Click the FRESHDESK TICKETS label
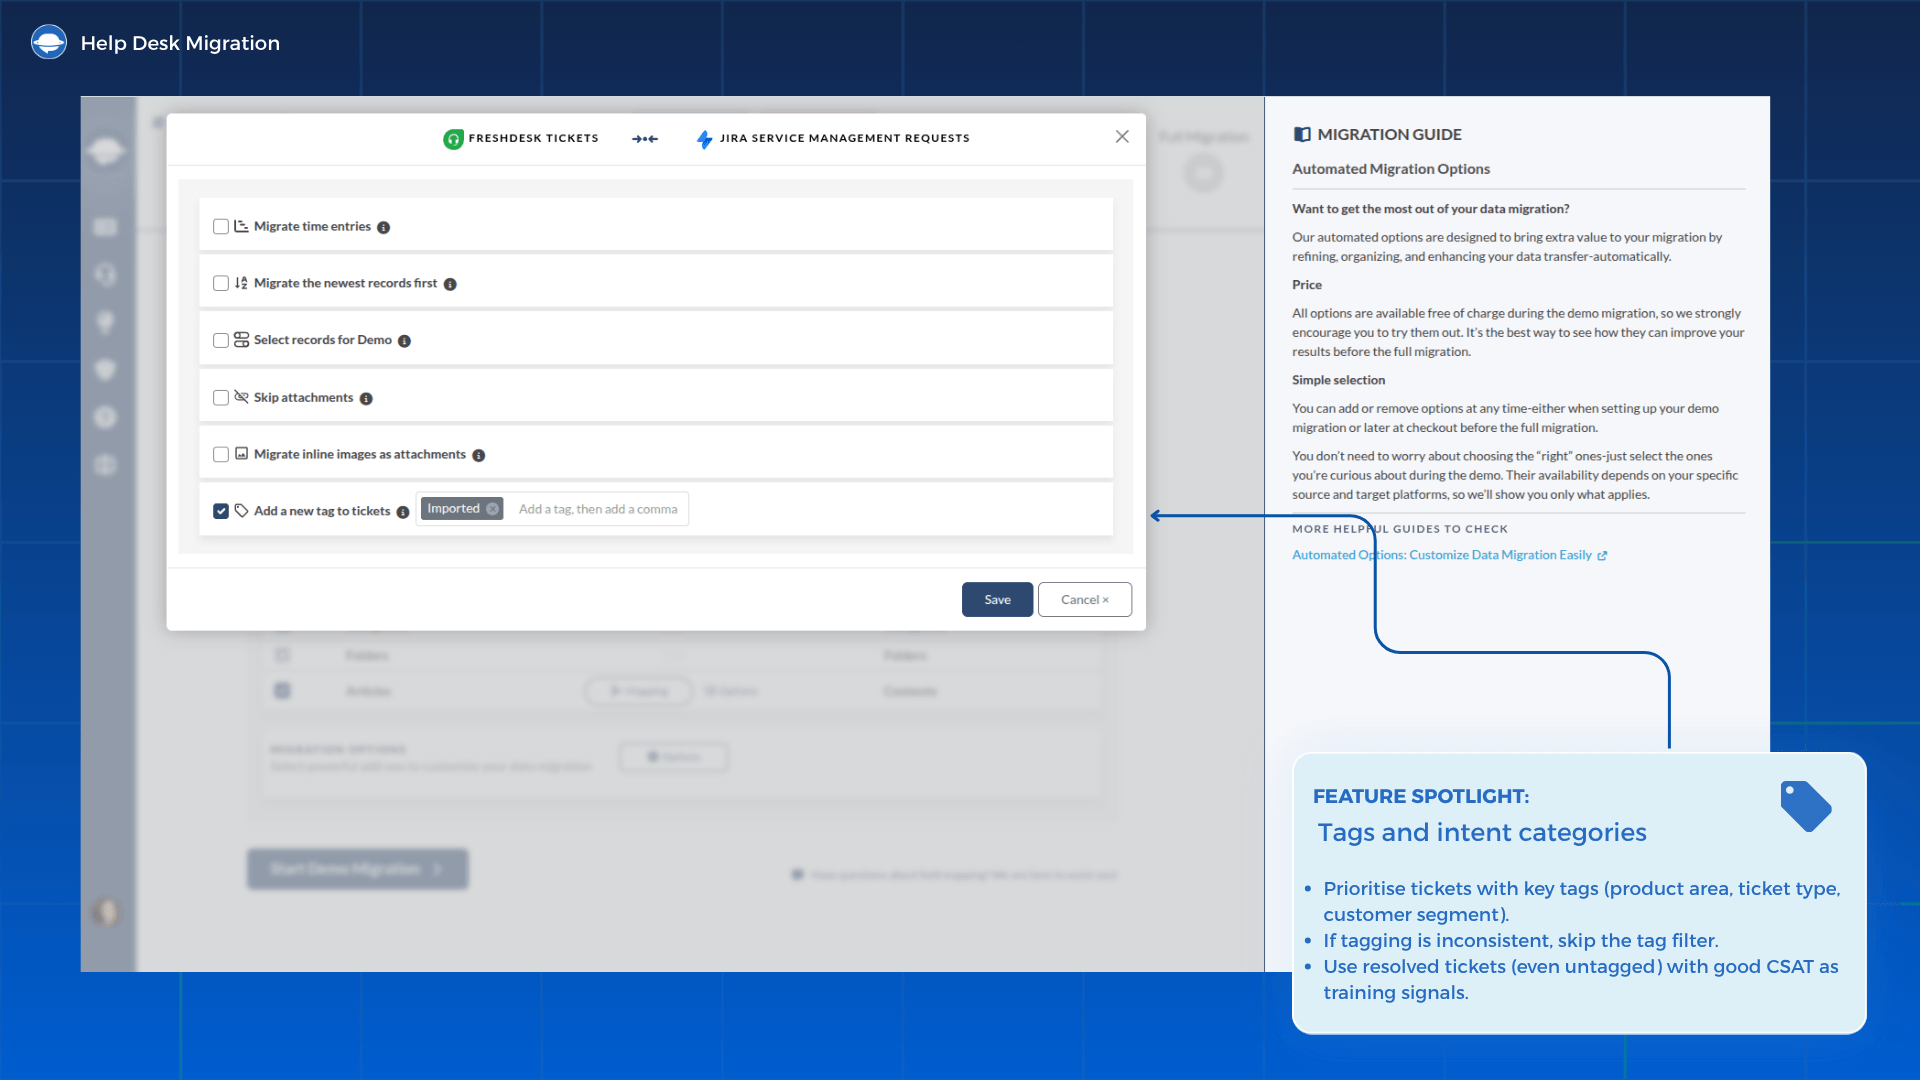 tap(533, 139)
